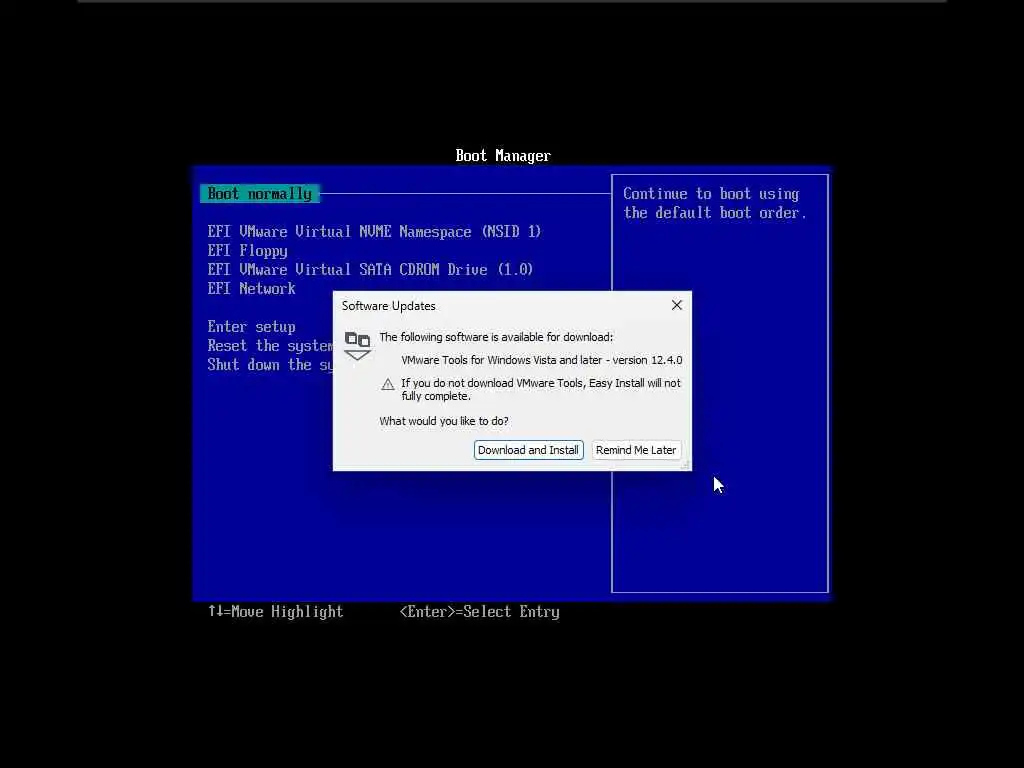The width and height of the screenshot is (1024, 768).
Task: Select EFI VMware Virtual SATA CDROM Drive
Action: (x=370, y=270)
